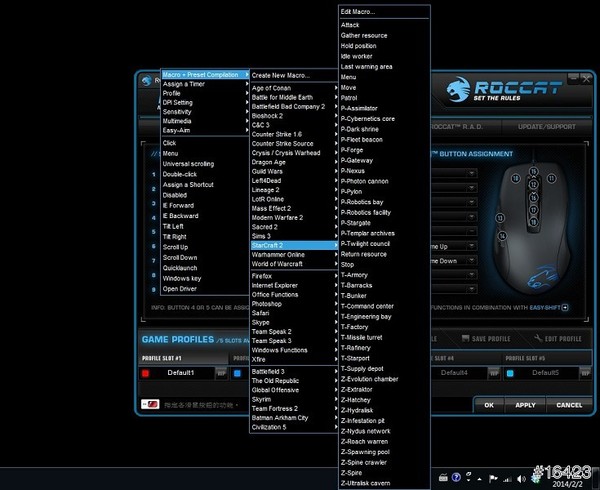The width and height of the screenshot is (600, 490).
Task: Open the World of Warcraft preset submenu
Action: click(x=294, y=264)
